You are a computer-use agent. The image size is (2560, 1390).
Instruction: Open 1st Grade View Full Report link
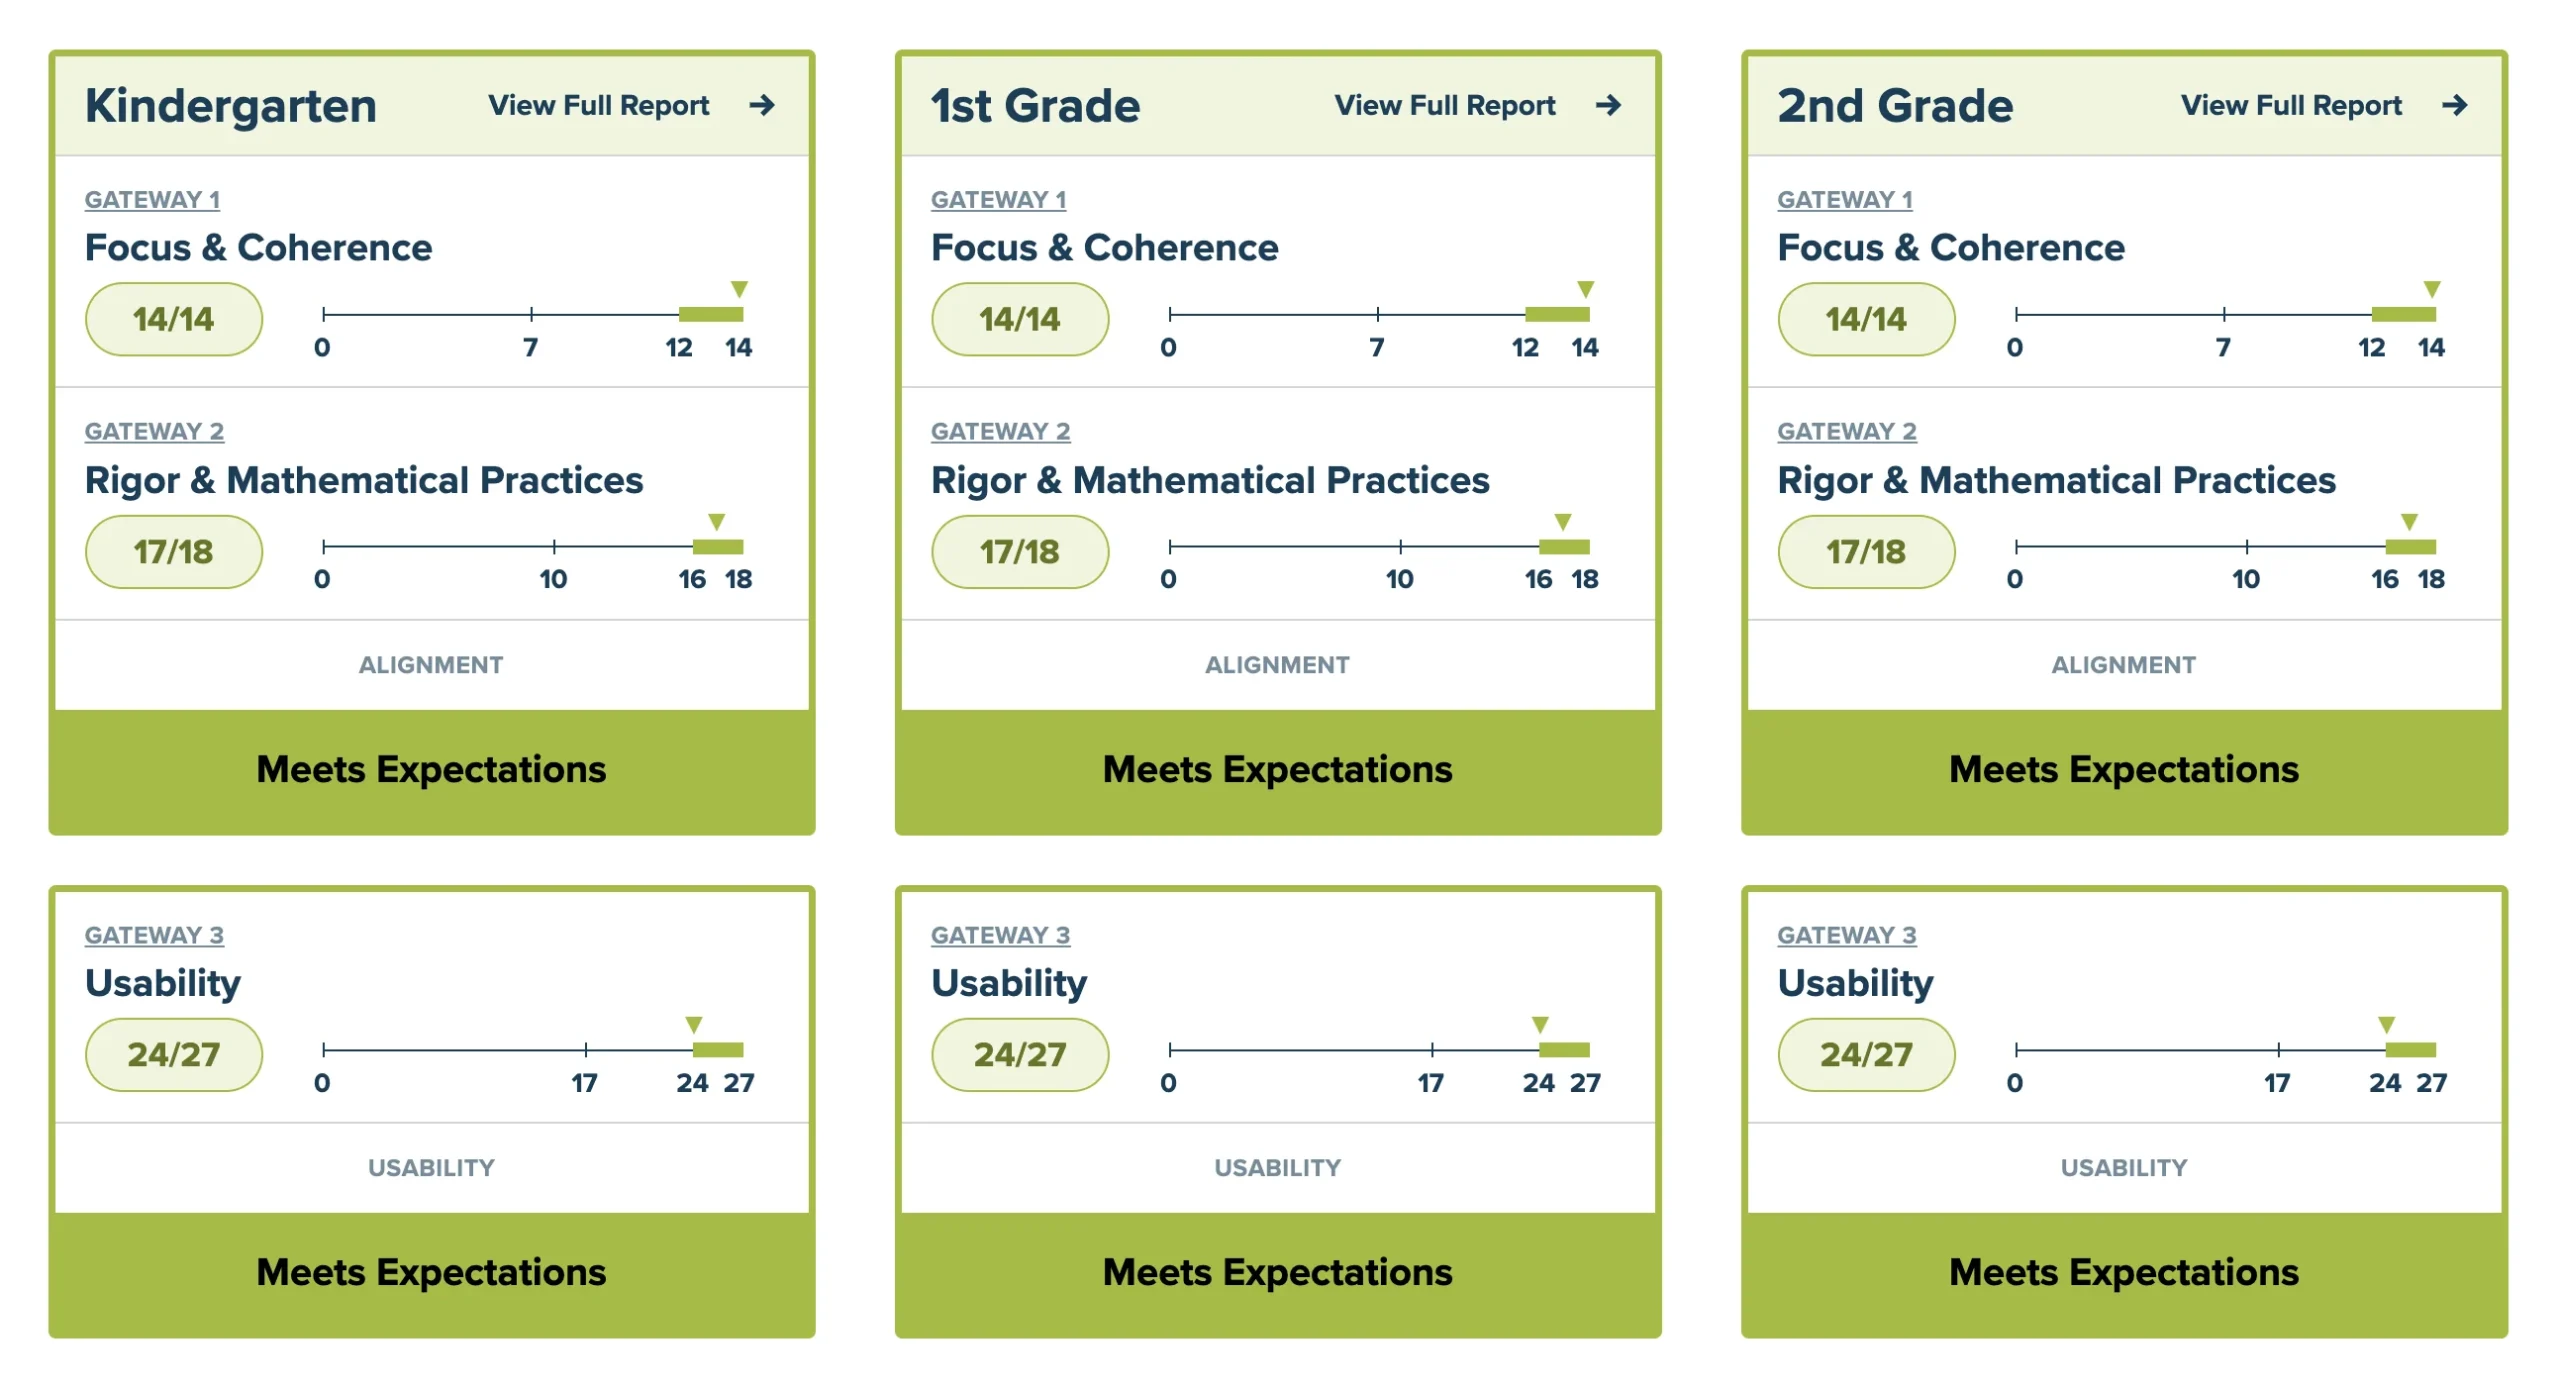click(1444, 105)
